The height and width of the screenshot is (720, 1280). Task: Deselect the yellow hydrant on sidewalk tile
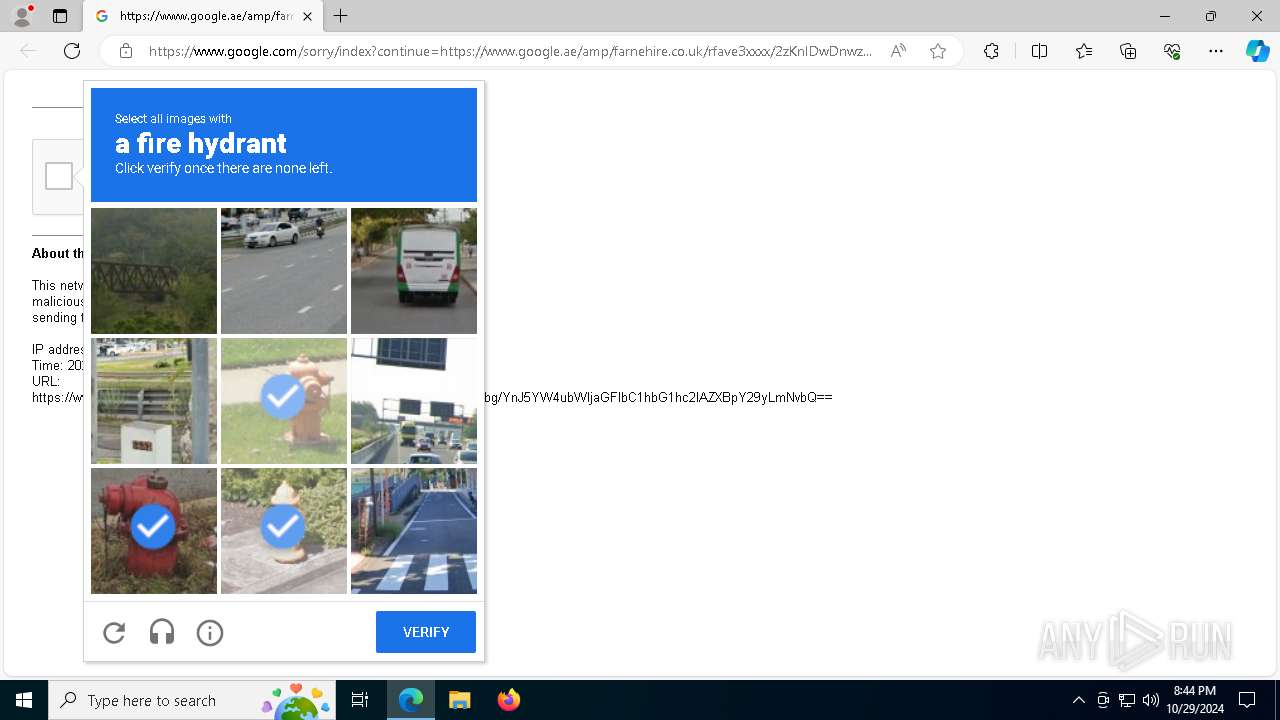284,531
